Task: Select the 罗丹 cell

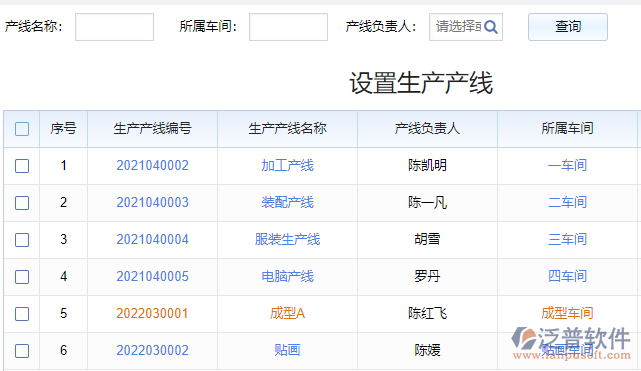Action: pos(427,276)
